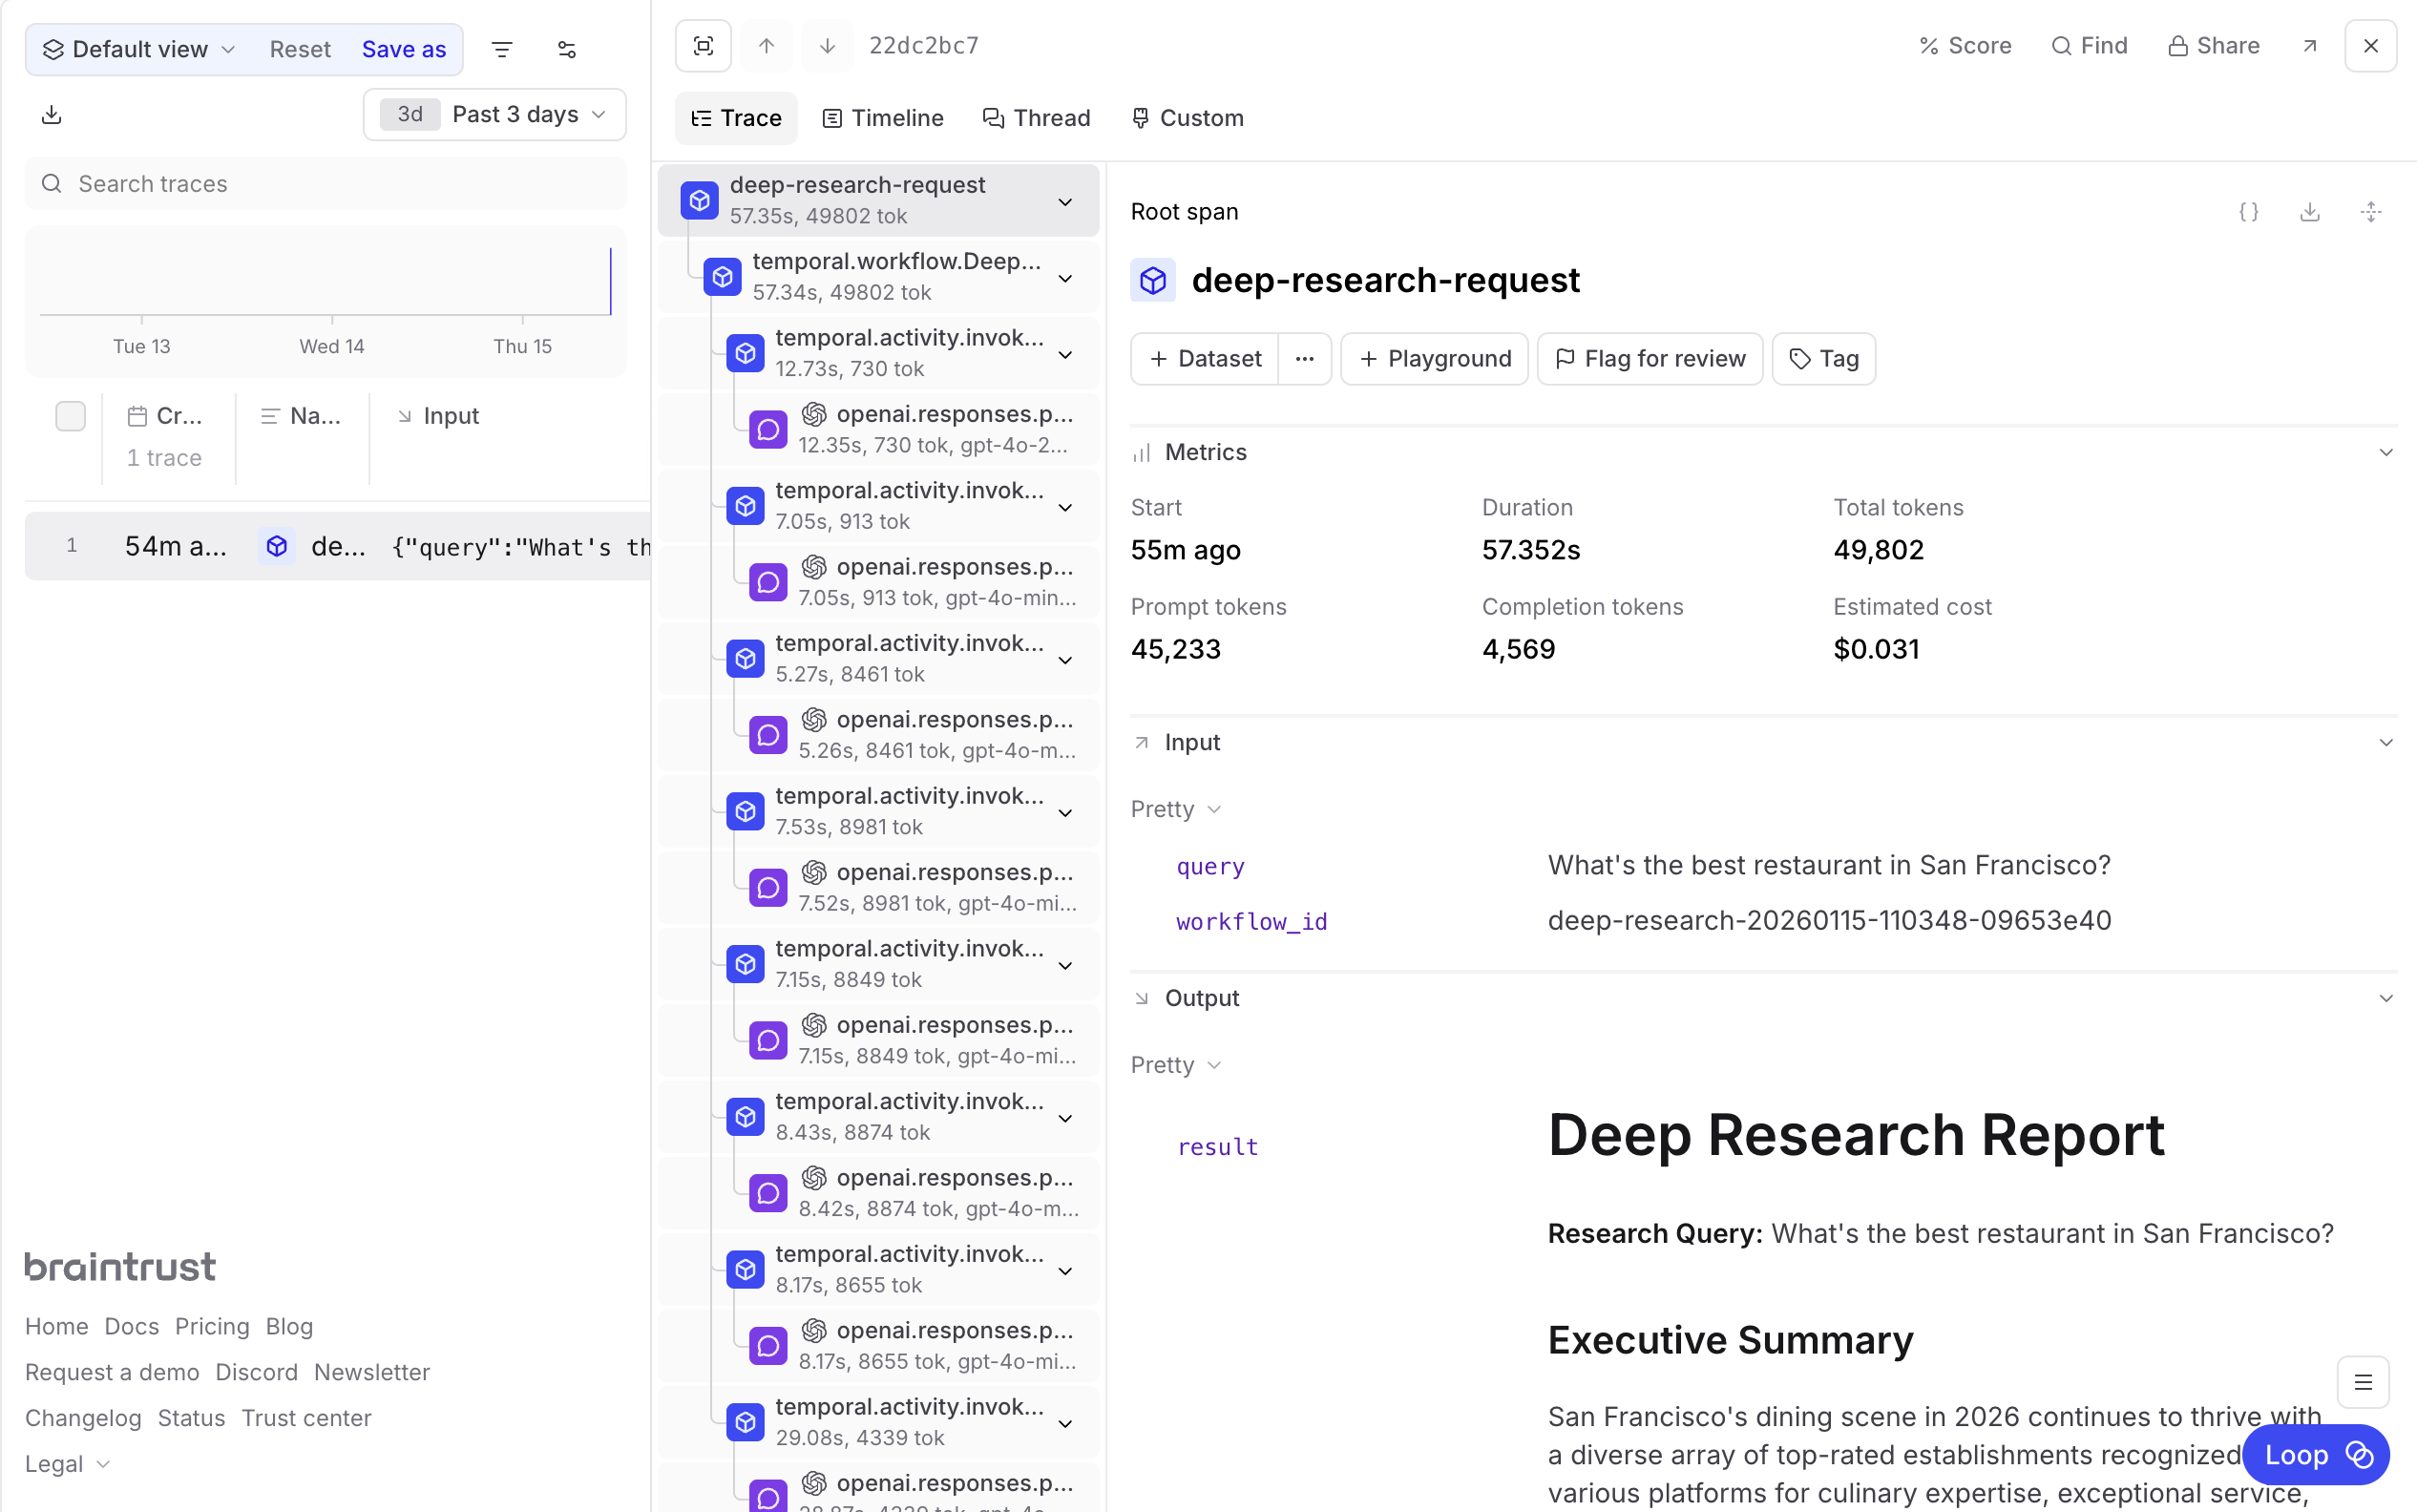Open the Past 3 days dropdown
Screen dimensions: 2417x1512
click(495, 114)
